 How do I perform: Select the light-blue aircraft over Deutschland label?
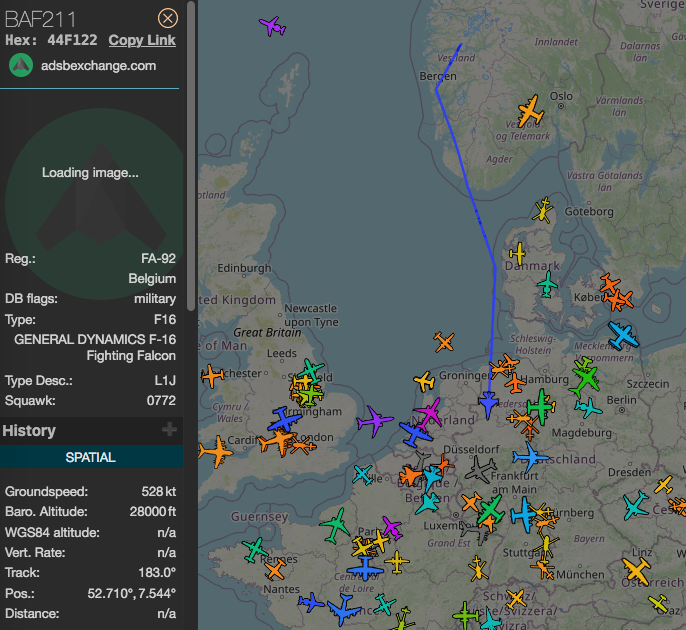coord(530,457)
